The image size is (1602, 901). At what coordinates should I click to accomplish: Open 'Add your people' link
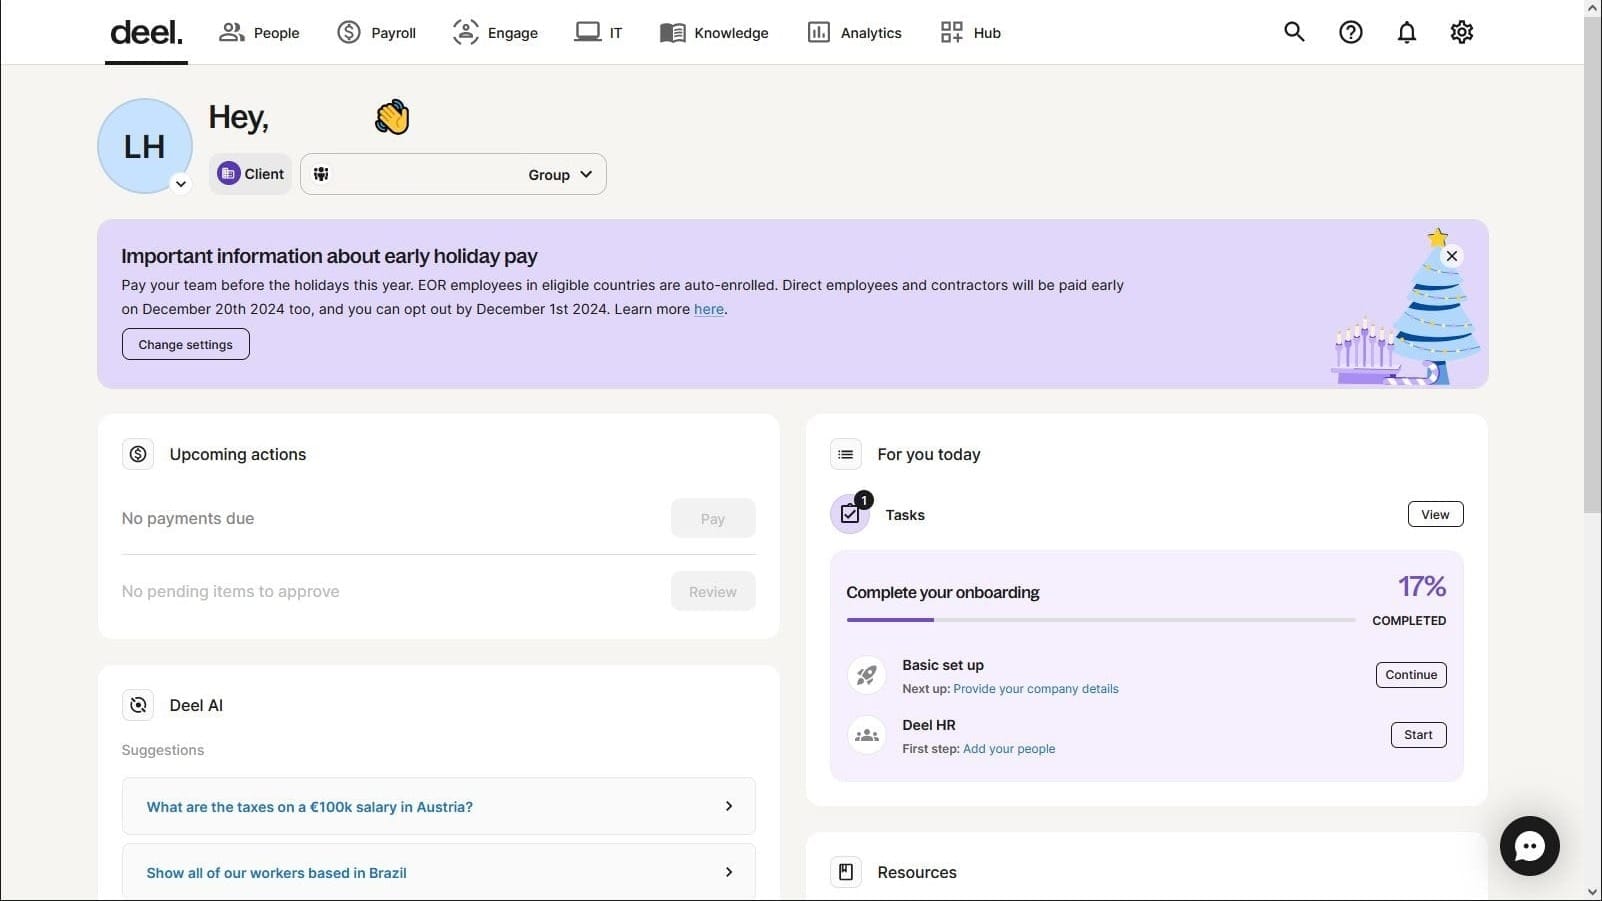coord(1009,749)
